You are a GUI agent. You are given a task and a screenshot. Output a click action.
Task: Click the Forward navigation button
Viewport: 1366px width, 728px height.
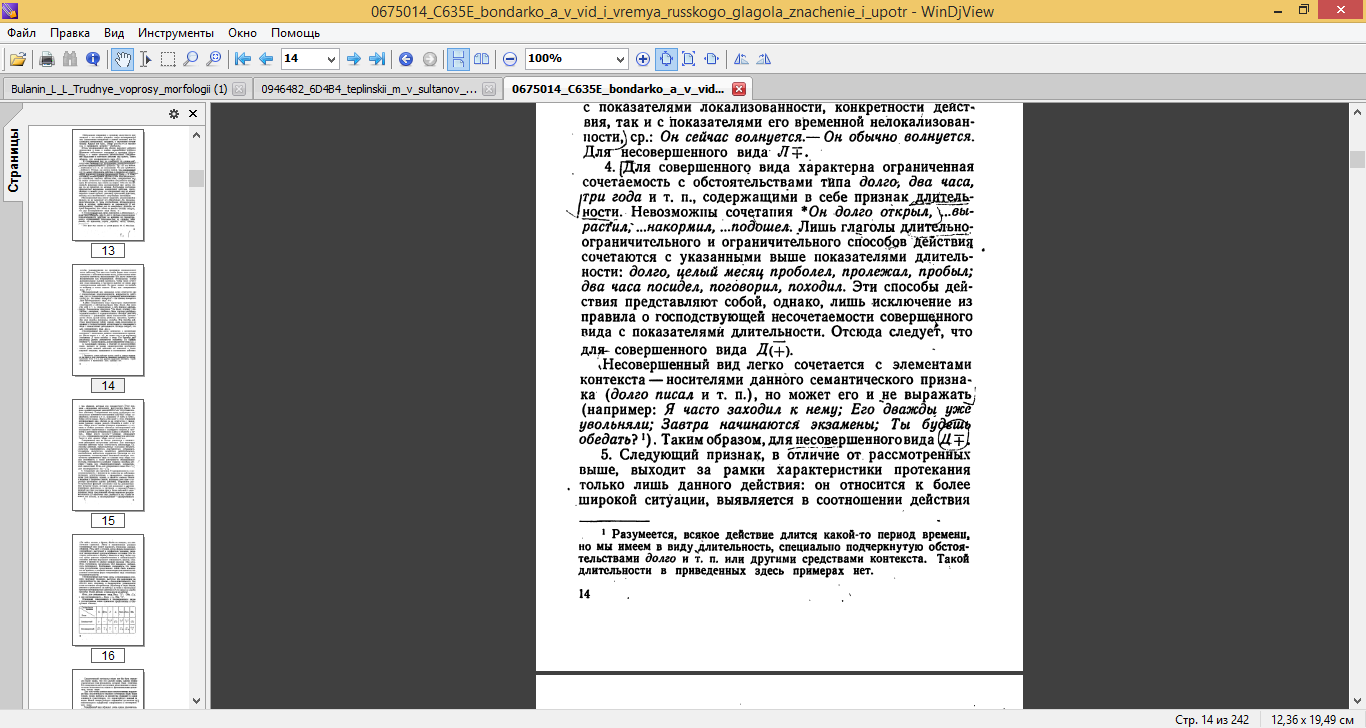[429, 59]
